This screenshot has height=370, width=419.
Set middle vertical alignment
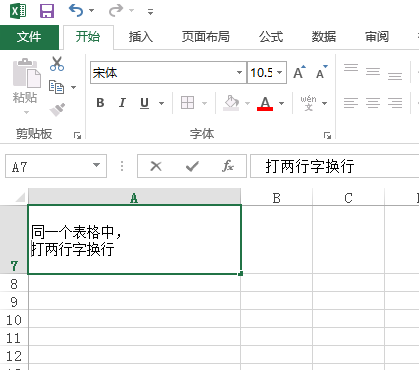373,71
